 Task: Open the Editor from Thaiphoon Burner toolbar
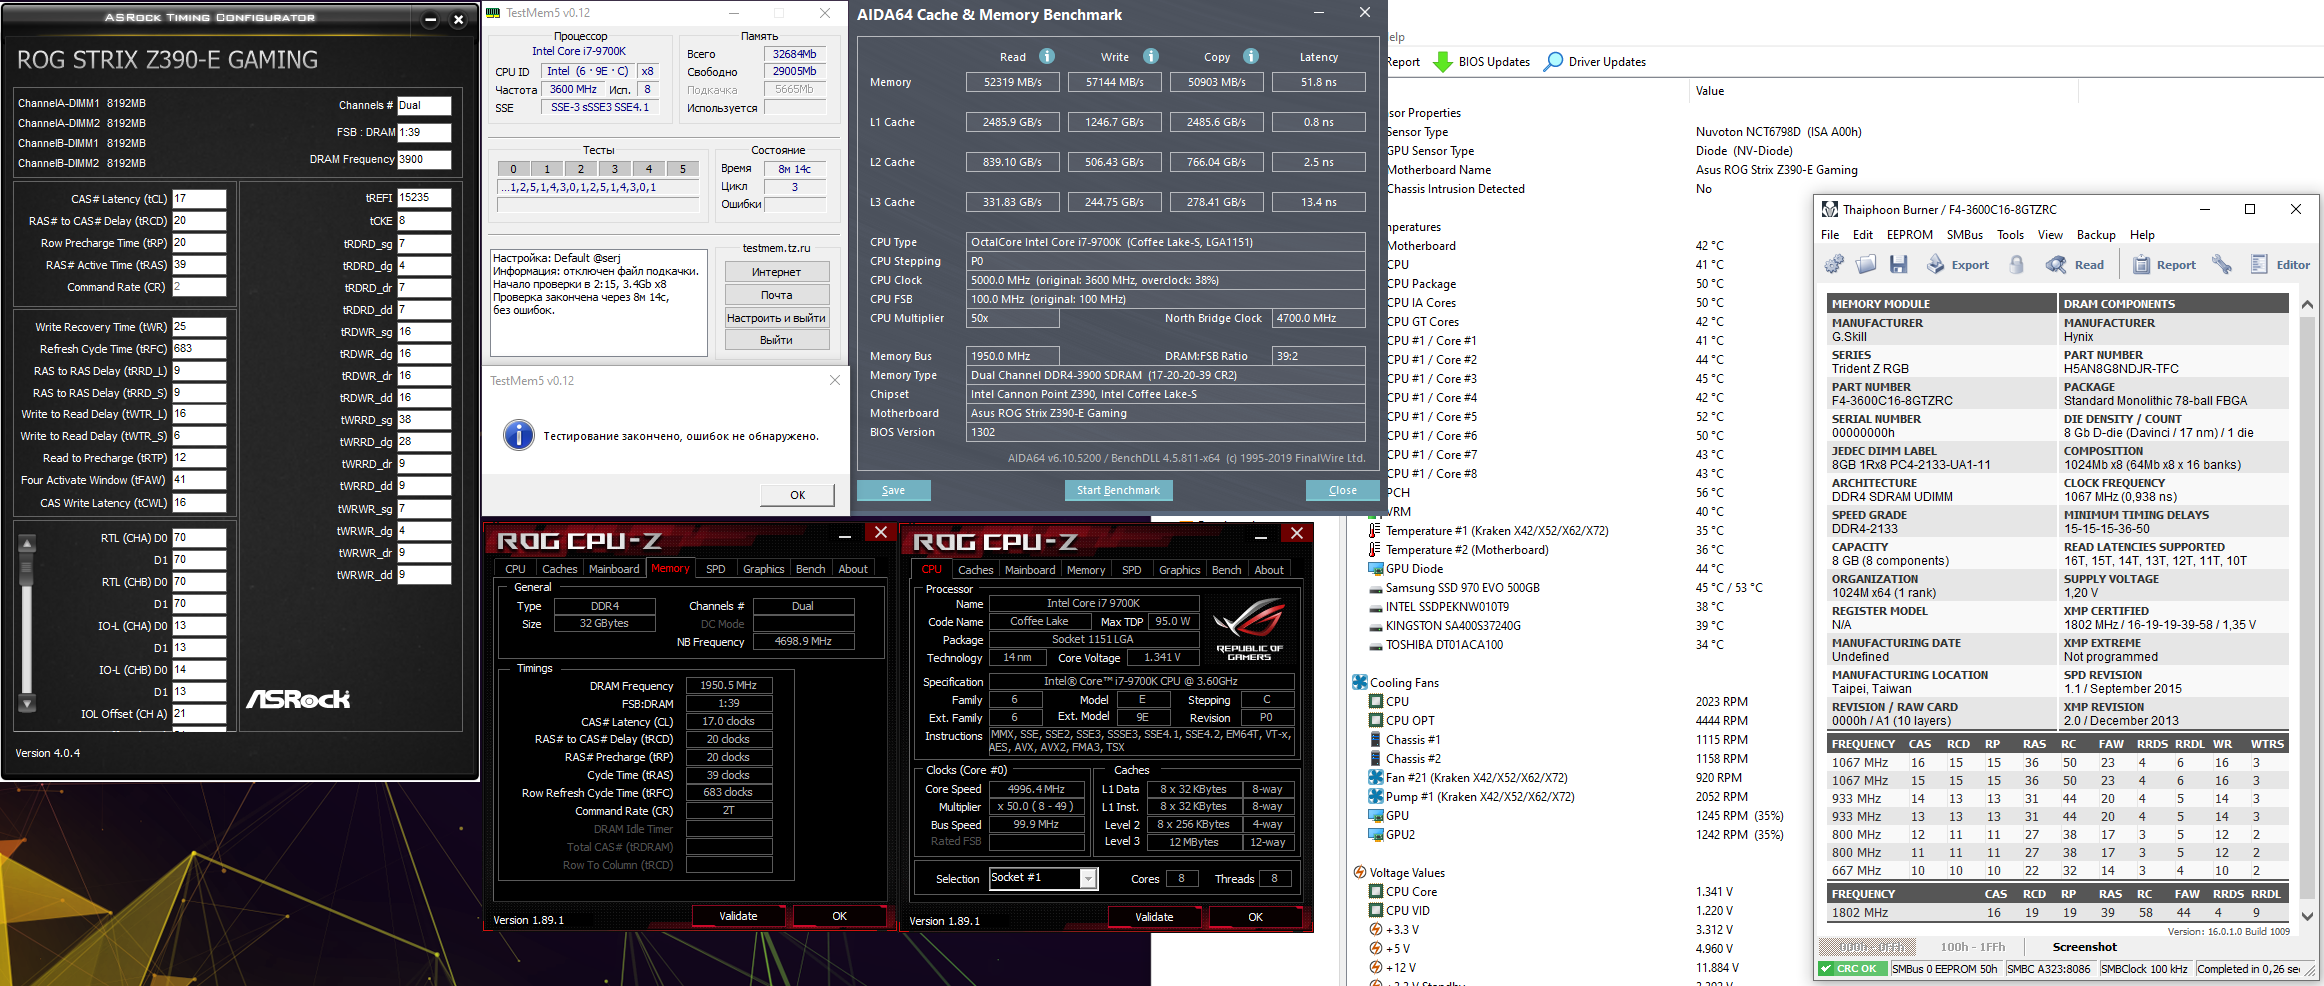point(2280,265)
